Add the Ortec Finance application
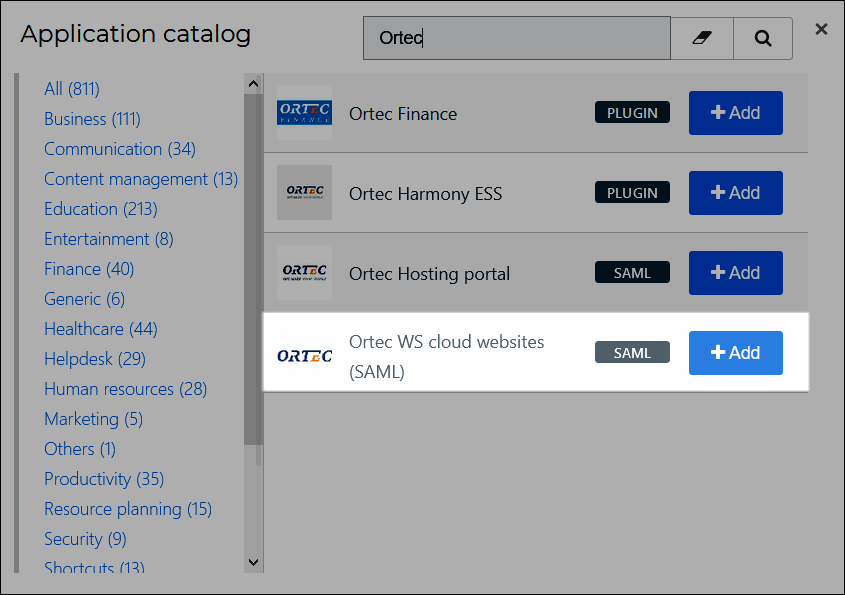 [736, 113]
